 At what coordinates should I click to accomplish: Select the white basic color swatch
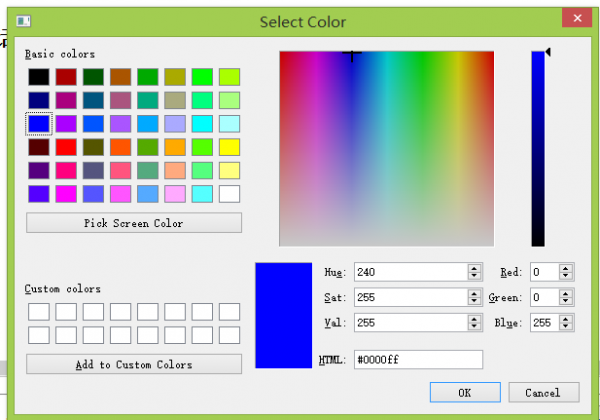[230, 194]
